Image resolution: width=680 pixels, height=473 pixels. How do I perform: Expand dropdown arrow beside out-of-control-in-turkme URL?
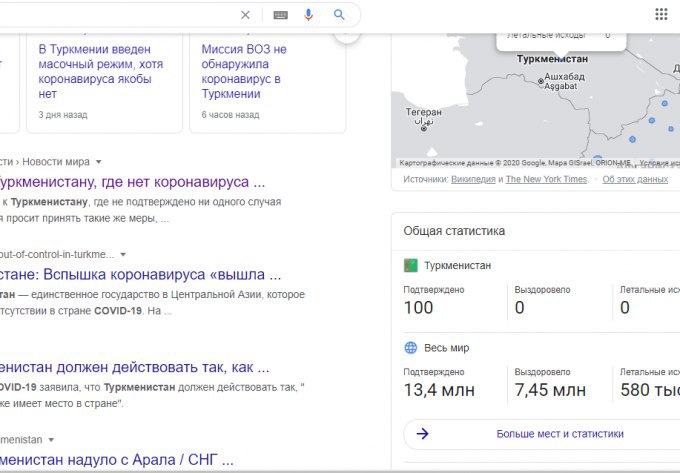(123, 254)
